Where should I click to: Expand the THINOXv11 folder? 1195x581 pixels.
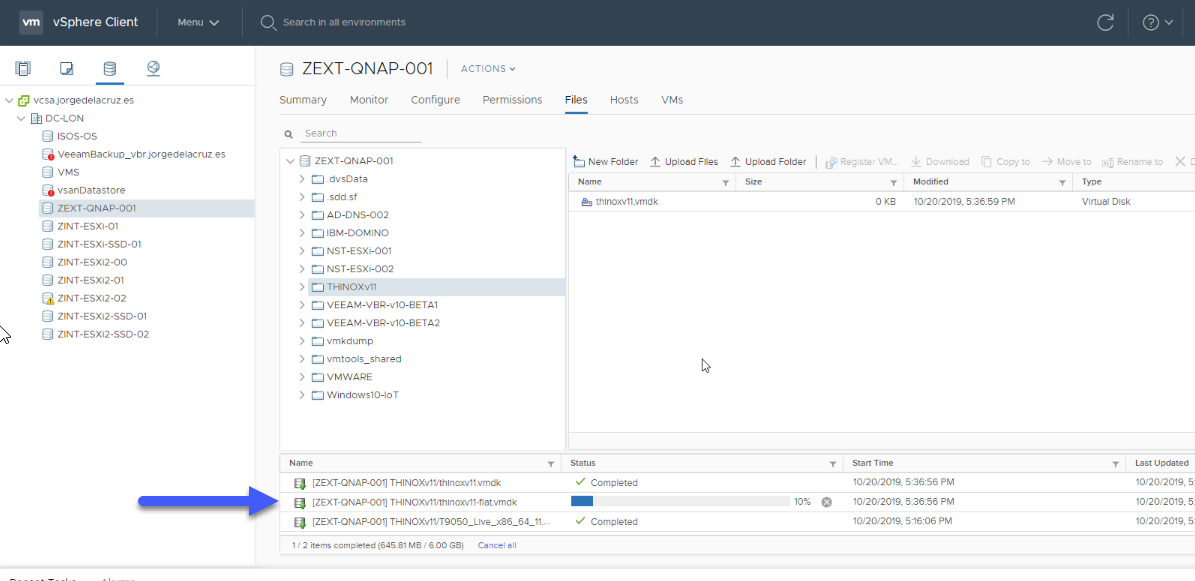[x=303, y=287]
